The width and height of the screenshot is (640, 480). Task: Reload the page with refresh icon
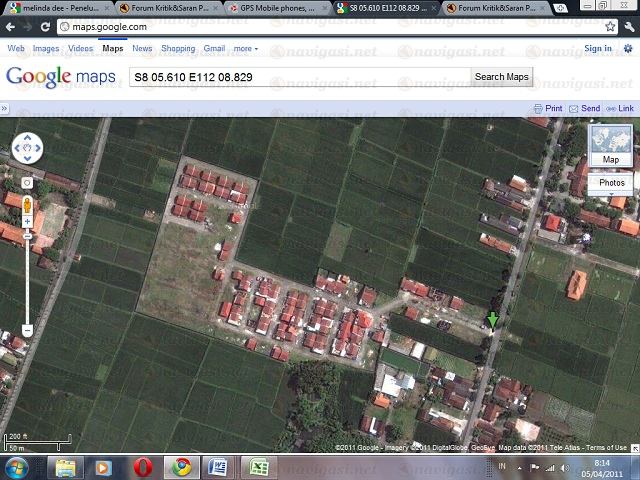click(46, 27)
